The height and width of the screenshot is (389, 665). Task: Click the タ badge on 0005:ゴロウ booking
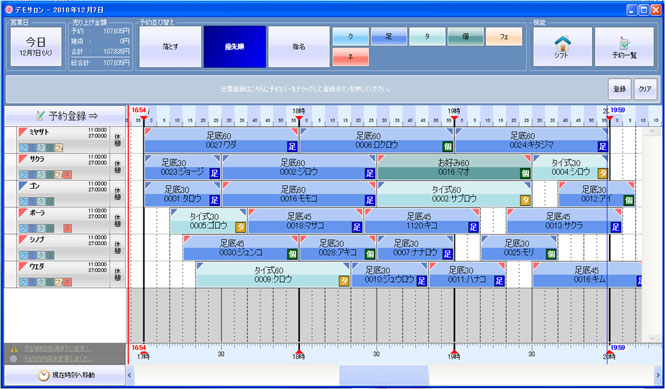coord(240,227)
